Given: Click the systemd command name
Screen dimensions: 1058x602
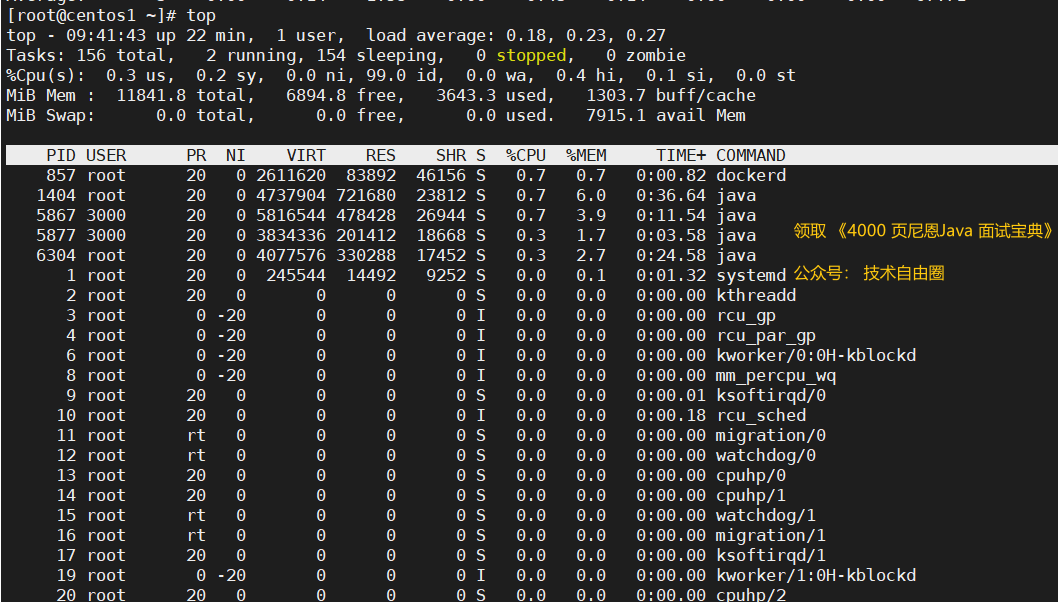Looking at the screenshot, I should tap(751, 275).
